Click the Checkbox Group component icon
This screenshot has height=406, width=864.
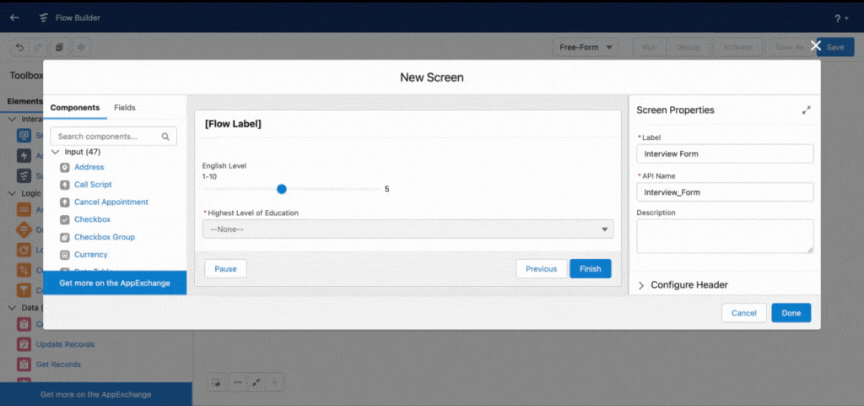pyautogui.click(x=64, y=237)
